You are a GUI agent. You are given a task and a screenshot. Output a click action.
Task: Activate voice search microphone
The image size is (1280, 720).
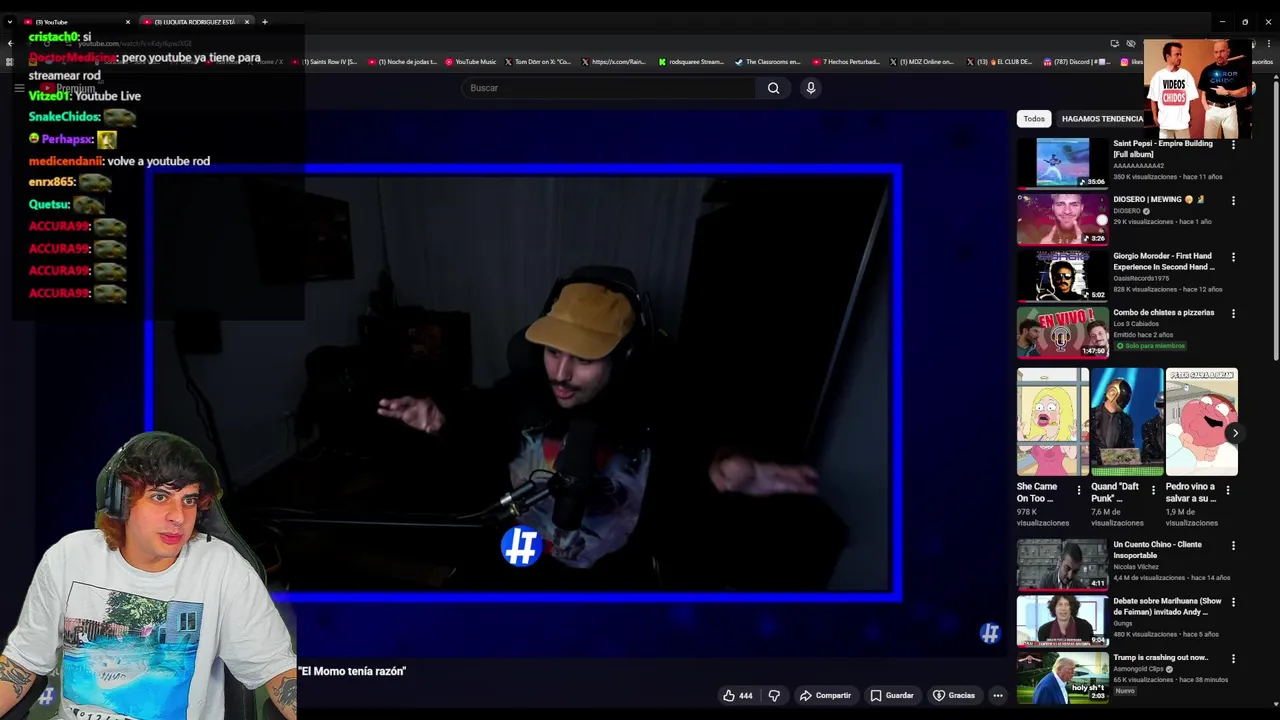click(811, 88)
